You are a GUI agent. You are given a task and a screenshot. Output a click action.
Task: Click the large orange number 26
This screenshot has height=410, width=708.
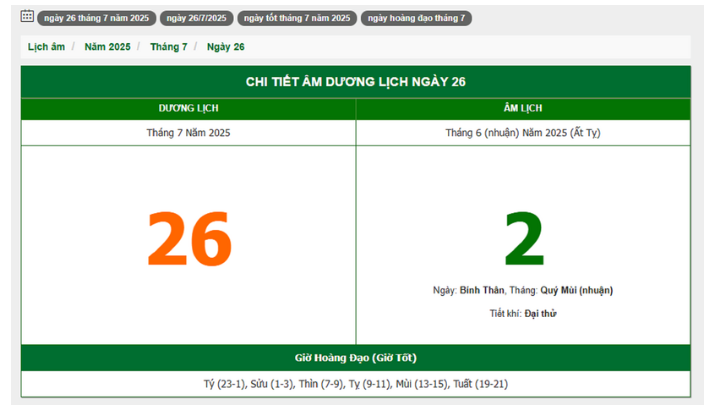tap(189, 240)
